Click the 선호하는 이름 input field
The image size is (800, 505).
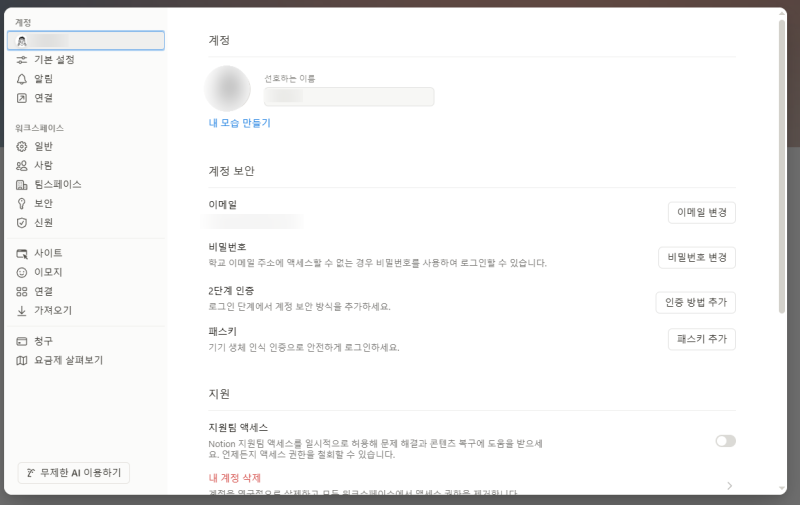(349, 96)
